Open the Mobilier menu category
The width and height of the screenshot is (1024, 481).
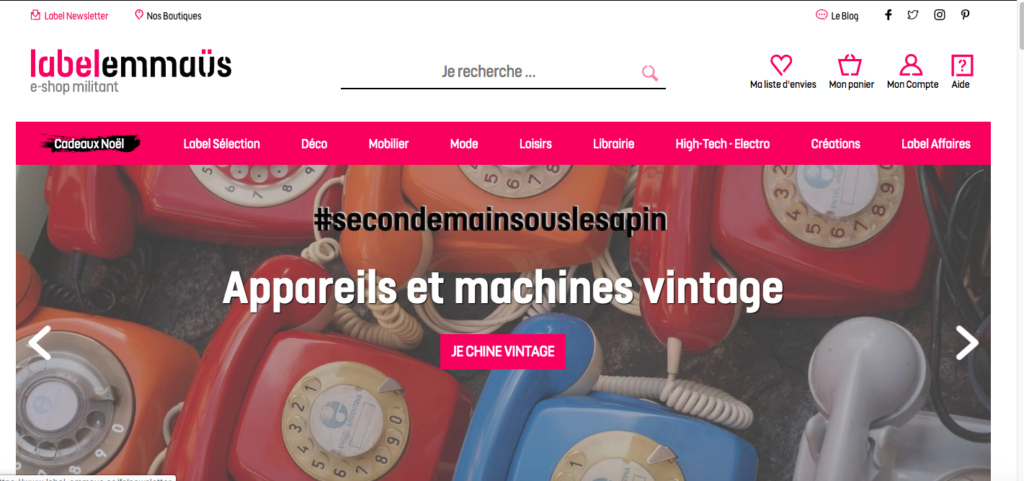tap(389, 144)
